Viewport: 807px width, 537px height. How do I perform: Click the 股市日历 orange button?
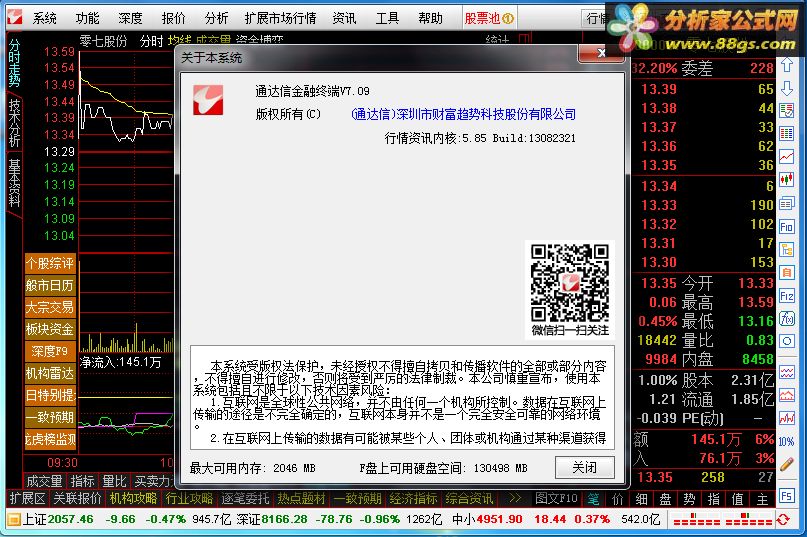50,285
